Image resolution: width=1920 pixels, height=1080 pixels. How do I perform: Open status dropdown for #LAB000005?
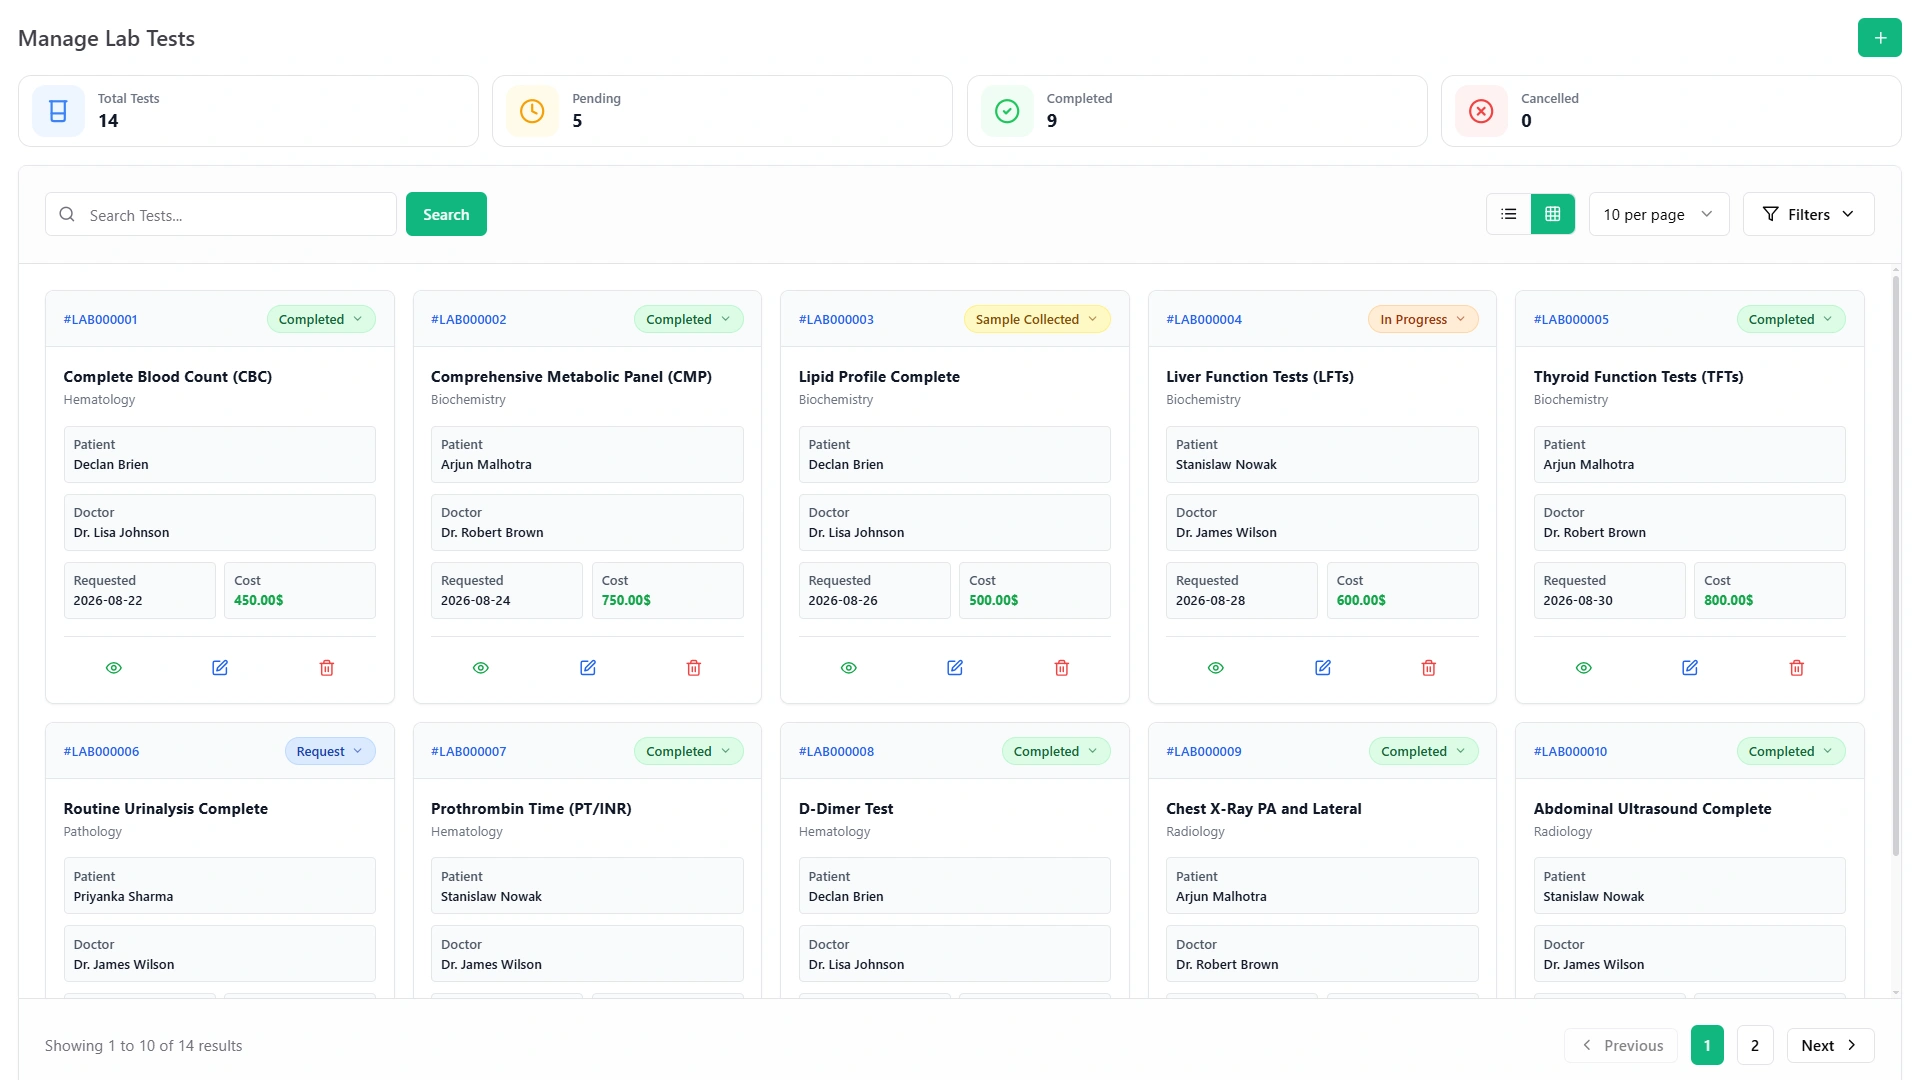(x=1791, y=320)
